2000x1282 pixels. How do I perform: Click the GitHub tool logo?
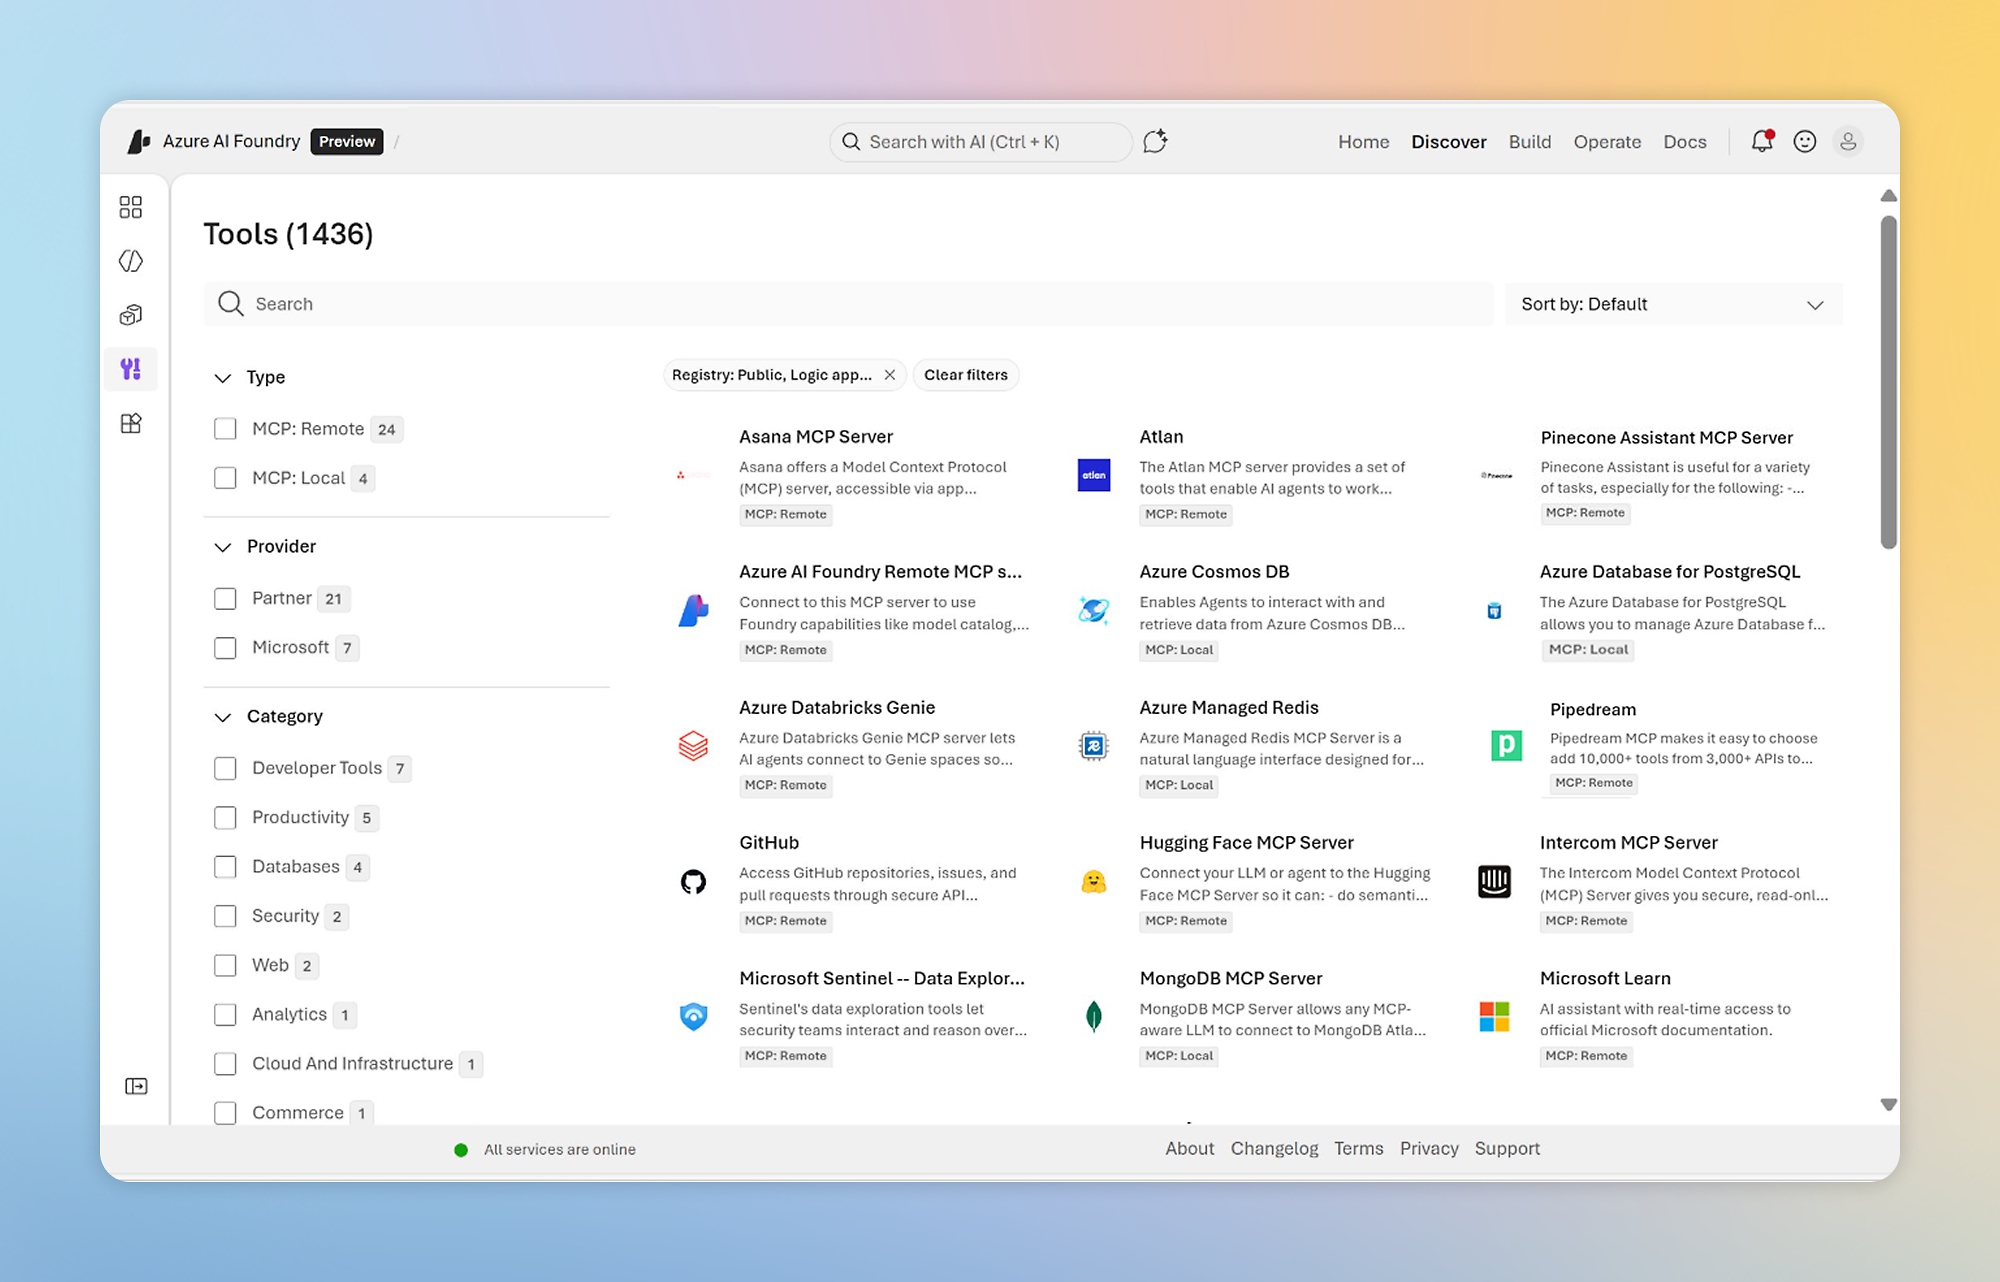(x=693, y=882)
